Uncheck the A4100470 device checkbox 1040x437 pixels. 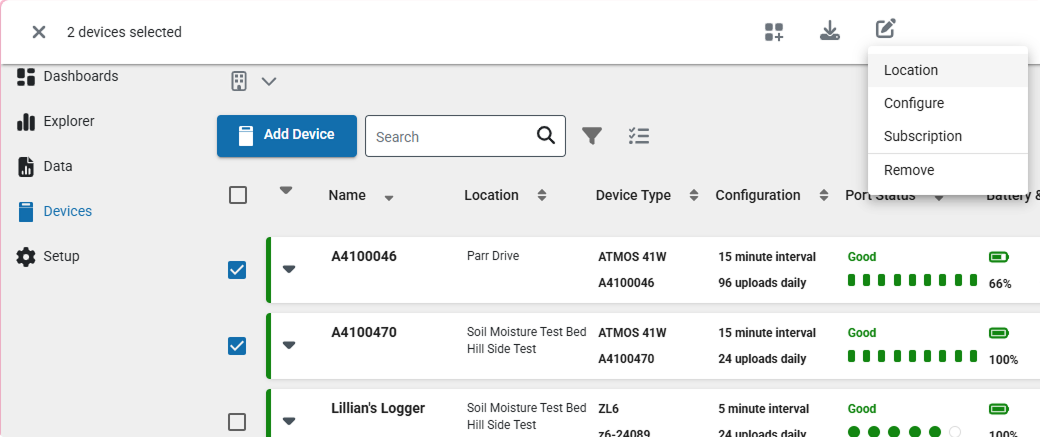coord(237,346)
